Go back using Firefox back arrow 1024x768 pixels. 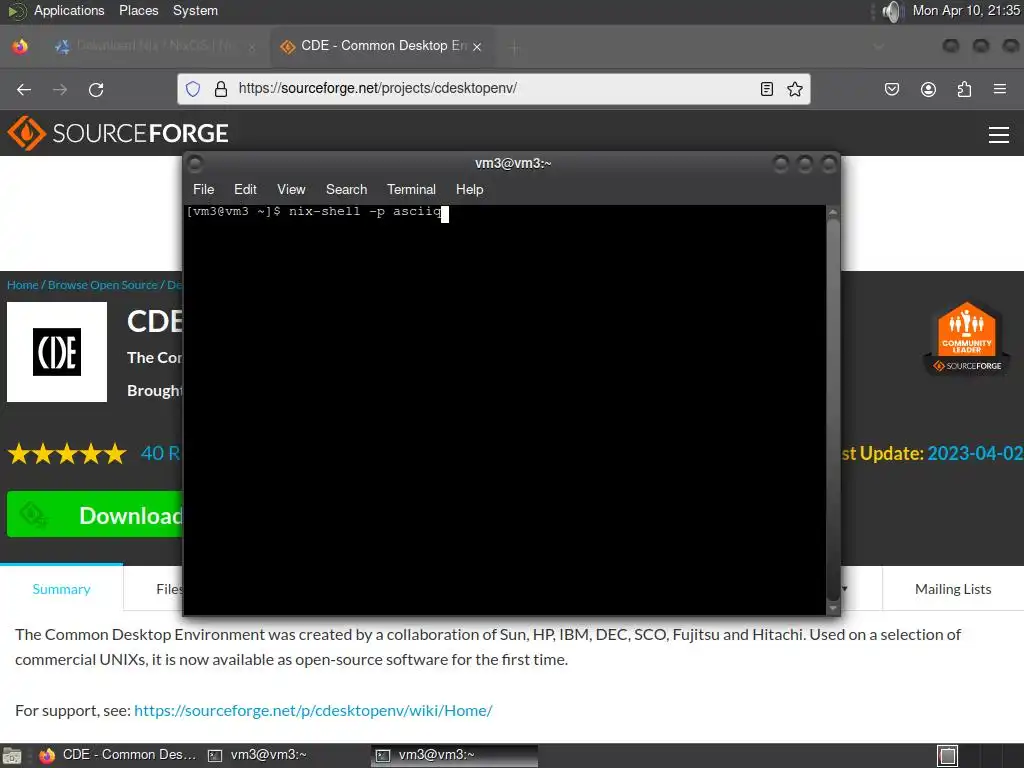[x=24, y=89]
